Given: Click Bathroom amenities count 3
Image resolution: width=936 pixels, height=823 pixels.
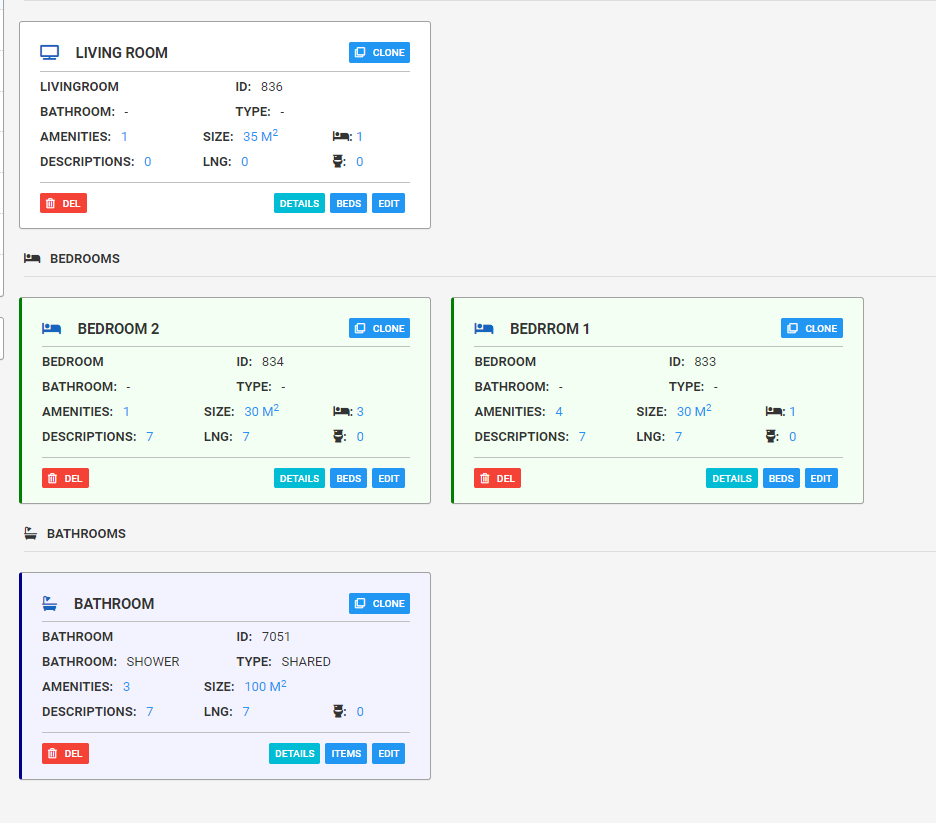Looking at the screenshot, I should pyautogui.click(x=127, y=687).
